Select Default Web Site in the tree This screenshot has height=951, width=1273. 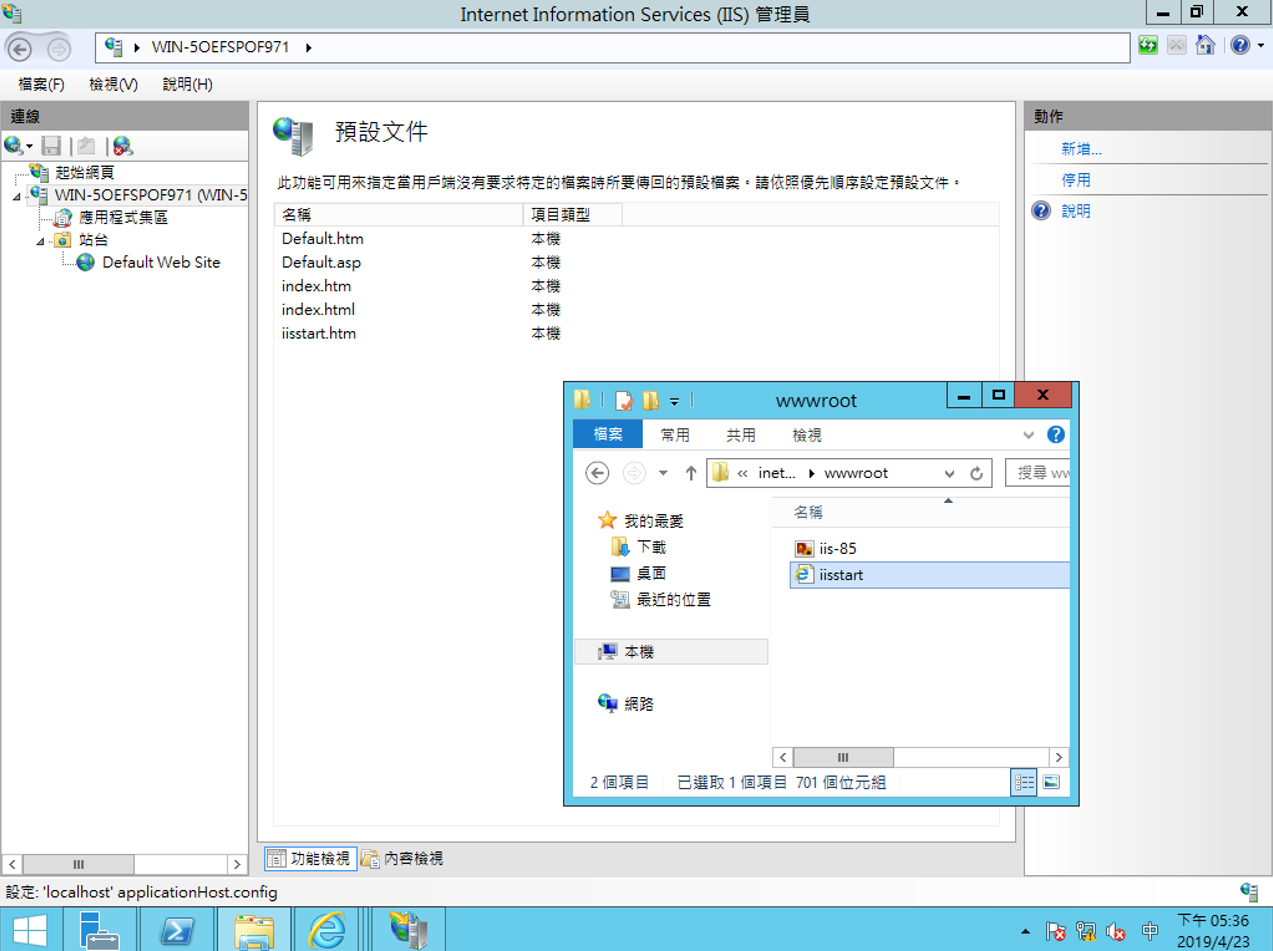click(x=161, y=262)
